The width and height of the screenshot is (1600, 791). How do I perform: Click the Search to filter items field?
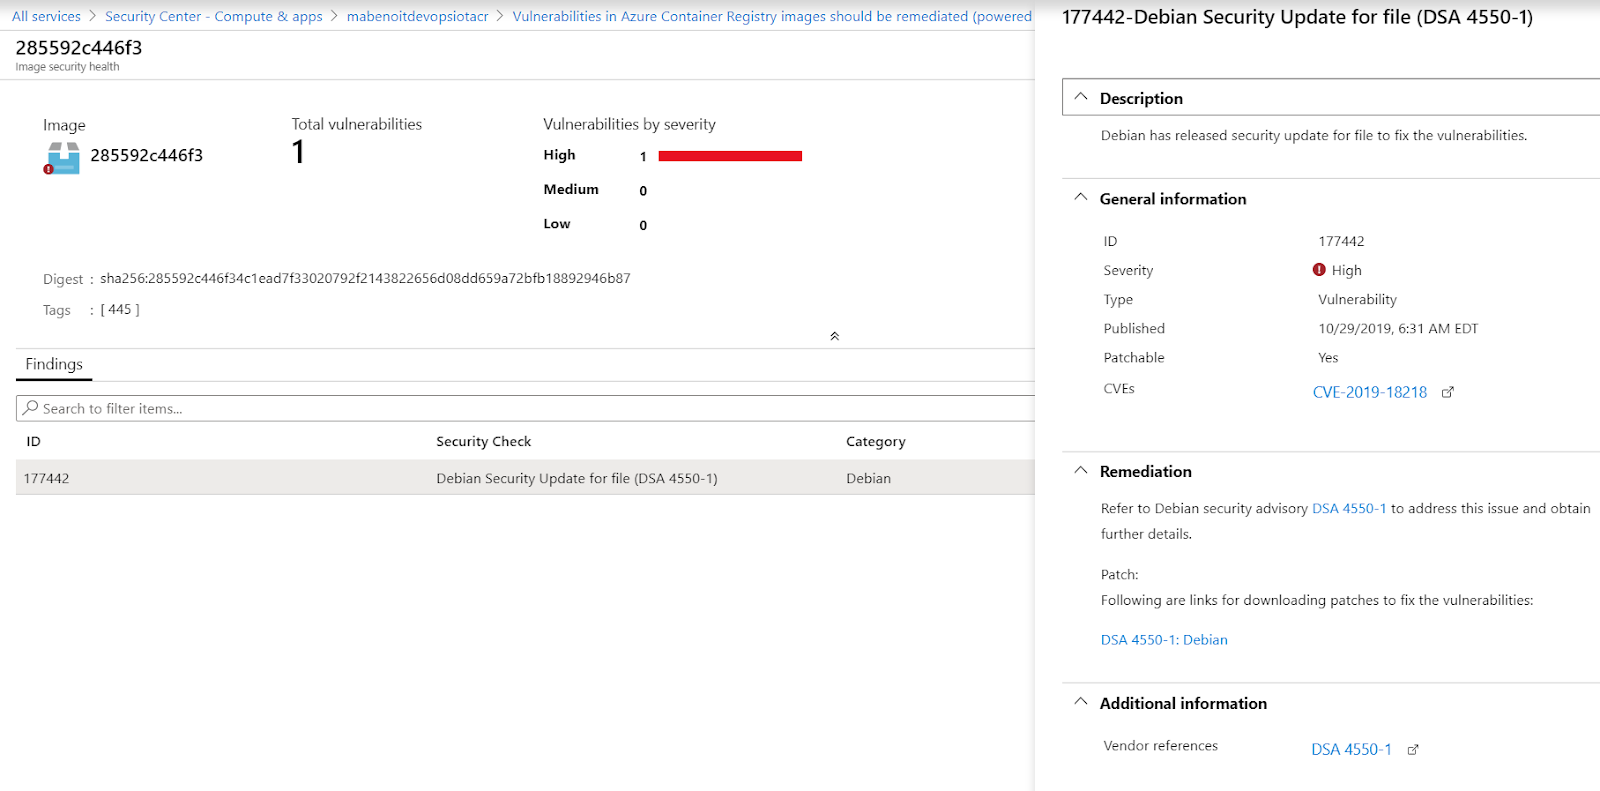(525, 408)
